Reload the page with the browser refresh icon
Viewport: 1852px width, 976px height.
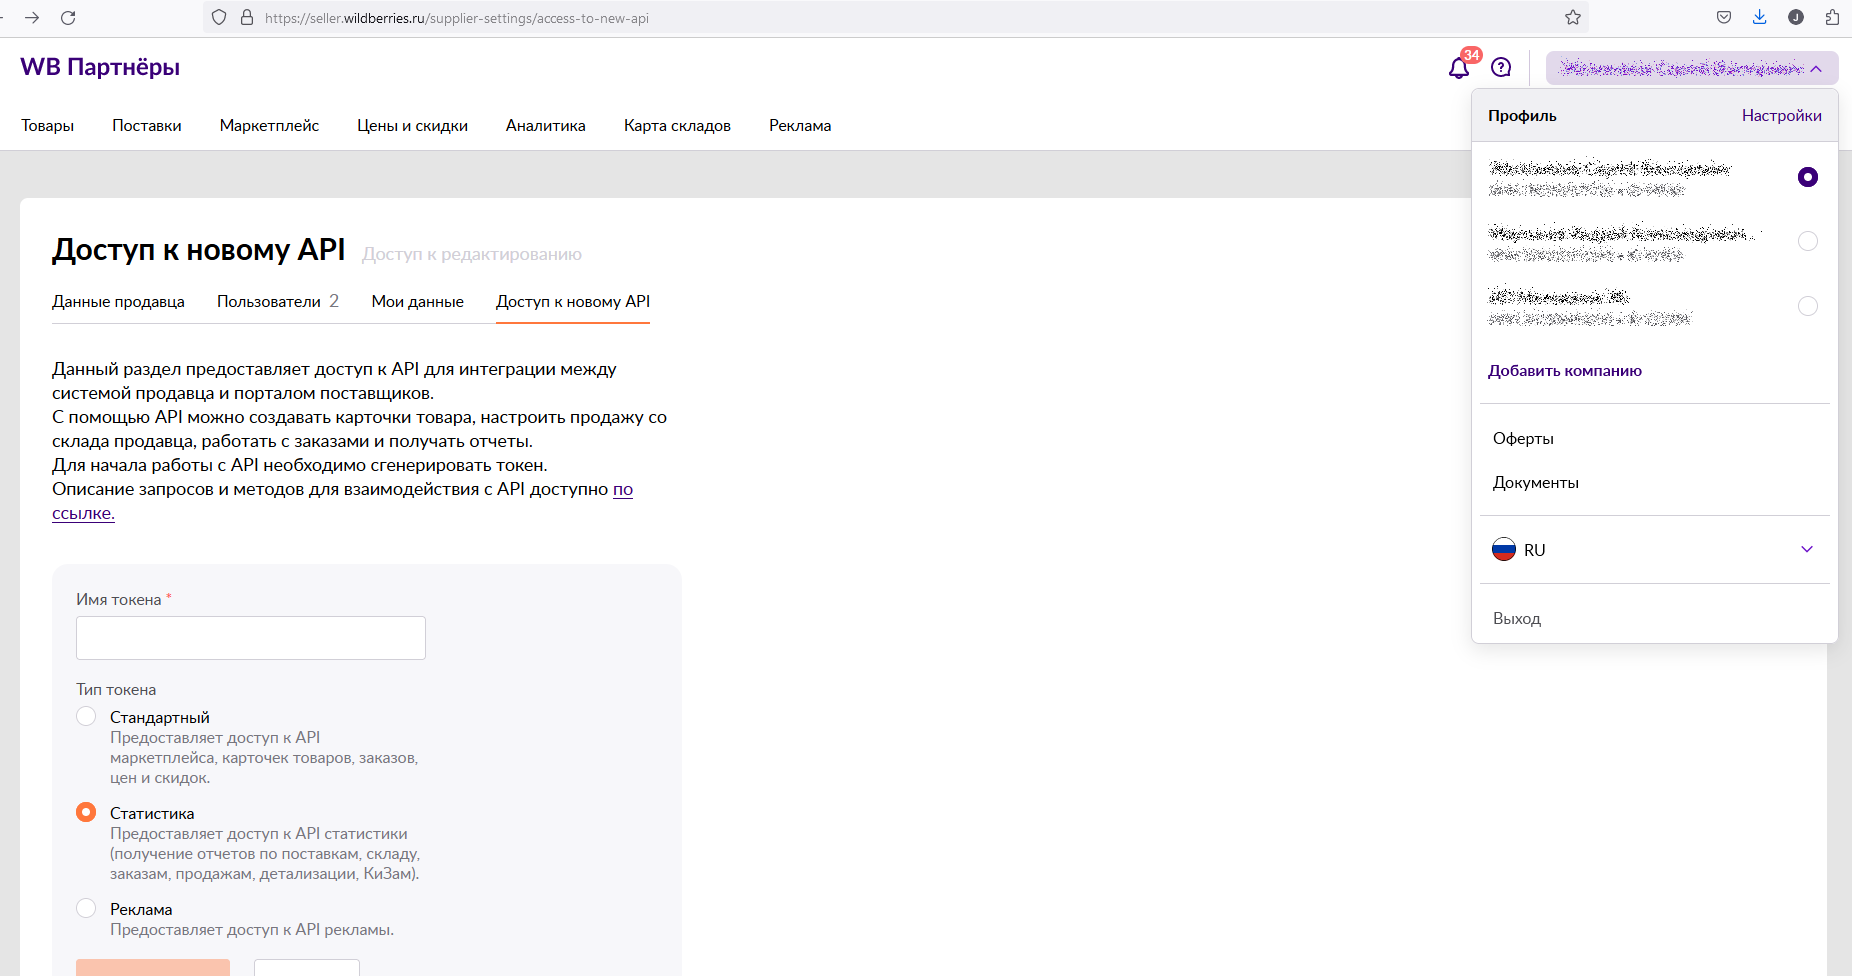(68, 18)
